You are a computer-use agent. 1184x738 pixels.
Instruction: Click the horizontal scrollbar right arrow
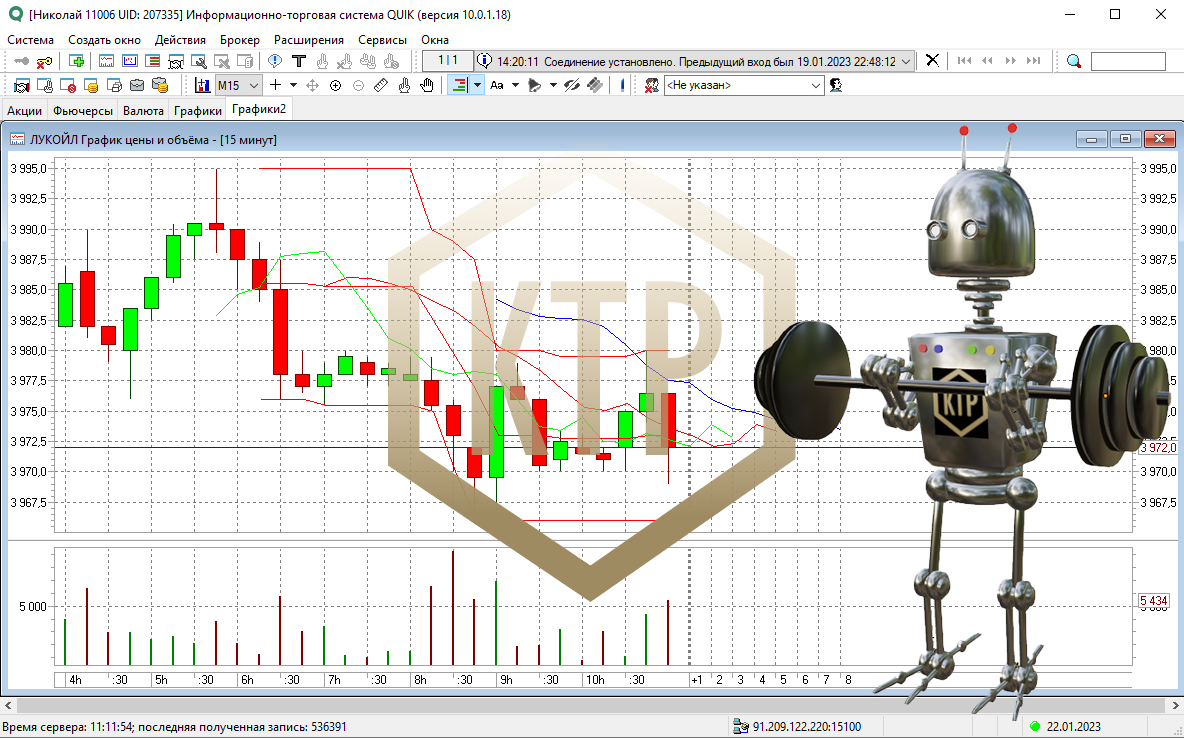[x=1175, y=706]
